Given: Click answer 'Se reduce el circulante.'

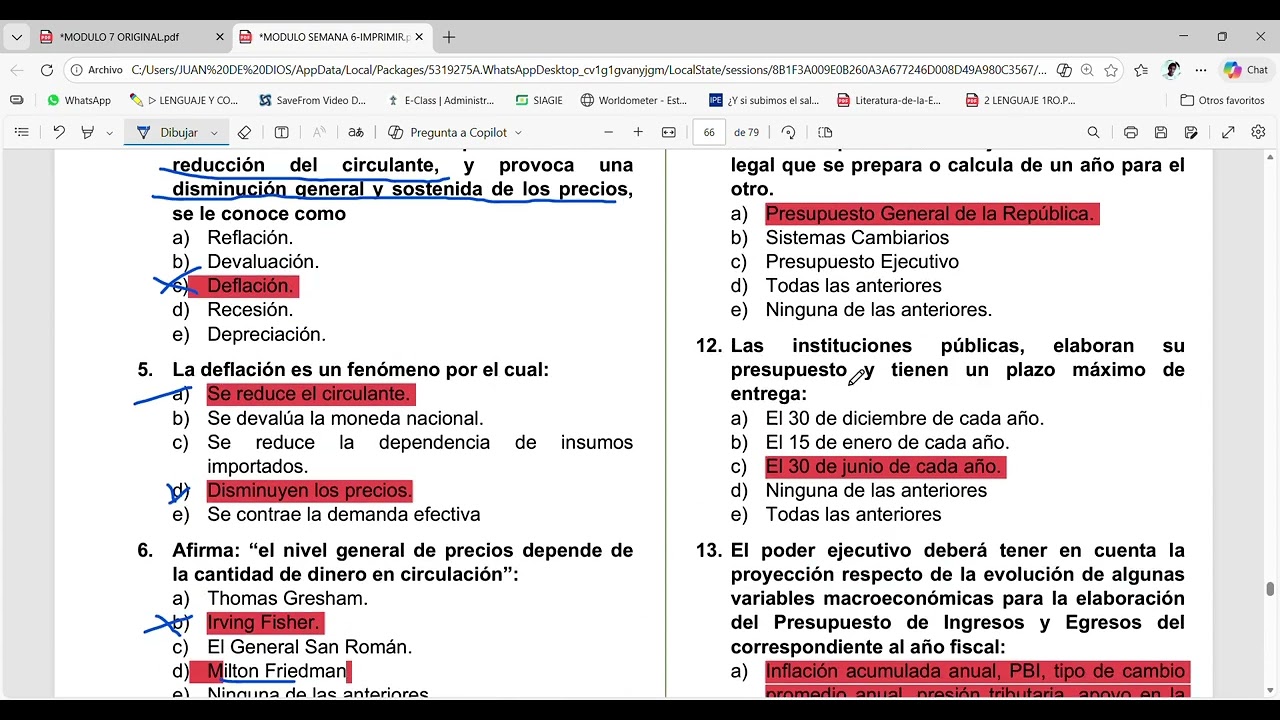Looking at the screenshot, I should (x=309, y=394).
